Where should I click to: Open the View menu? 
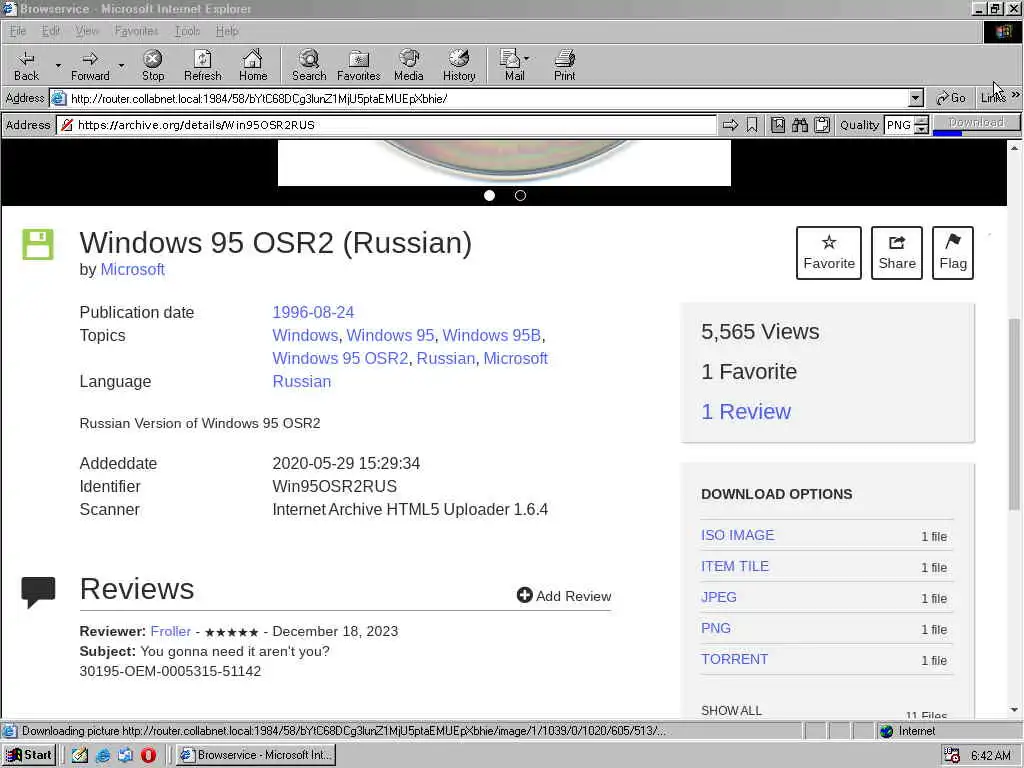[x=86, y=31]
